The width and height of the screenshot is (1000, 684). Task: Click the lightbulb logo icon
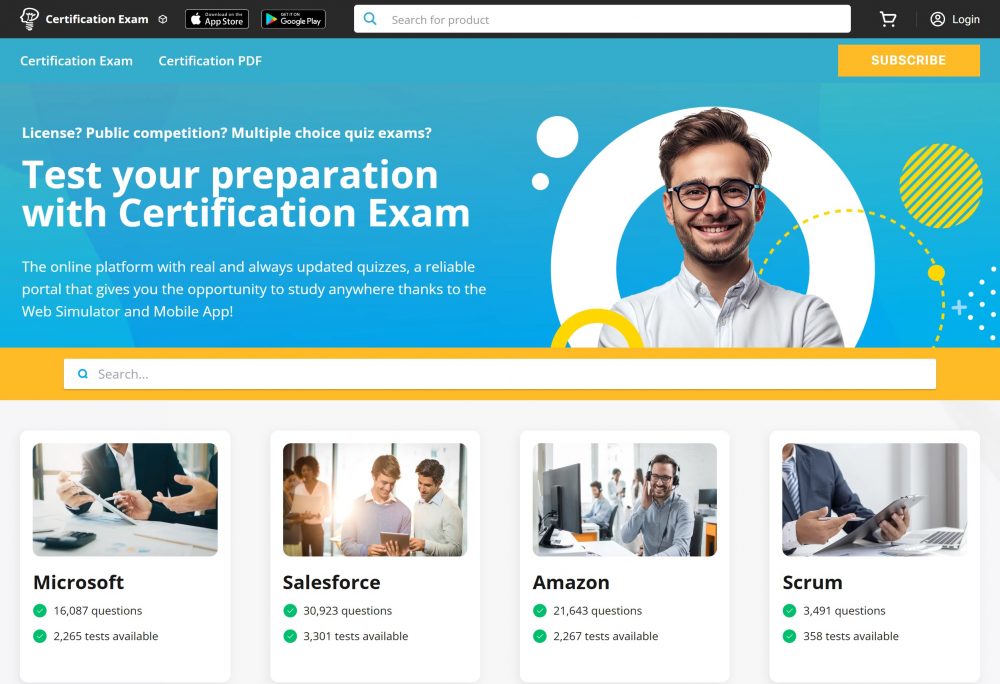[x=29, y=18]
